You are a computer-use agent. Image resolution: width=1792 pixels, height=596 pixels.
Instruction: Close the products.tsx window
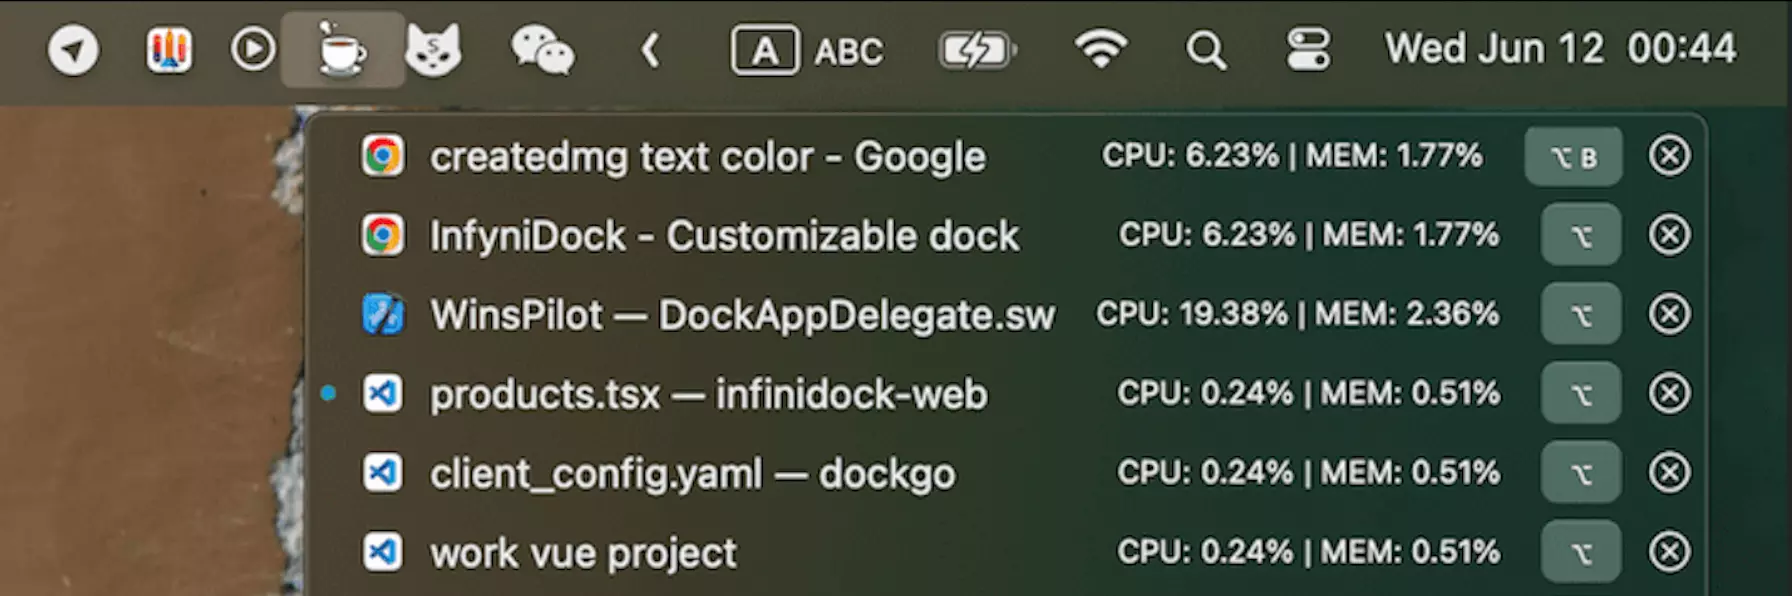[1669, 393]
